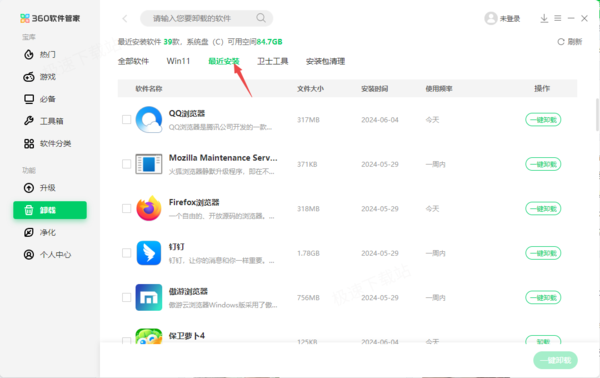The width and height of the screenshot is (600, 378).
Task: Click the 360软件管家 logo
Action: coord(50,18)
